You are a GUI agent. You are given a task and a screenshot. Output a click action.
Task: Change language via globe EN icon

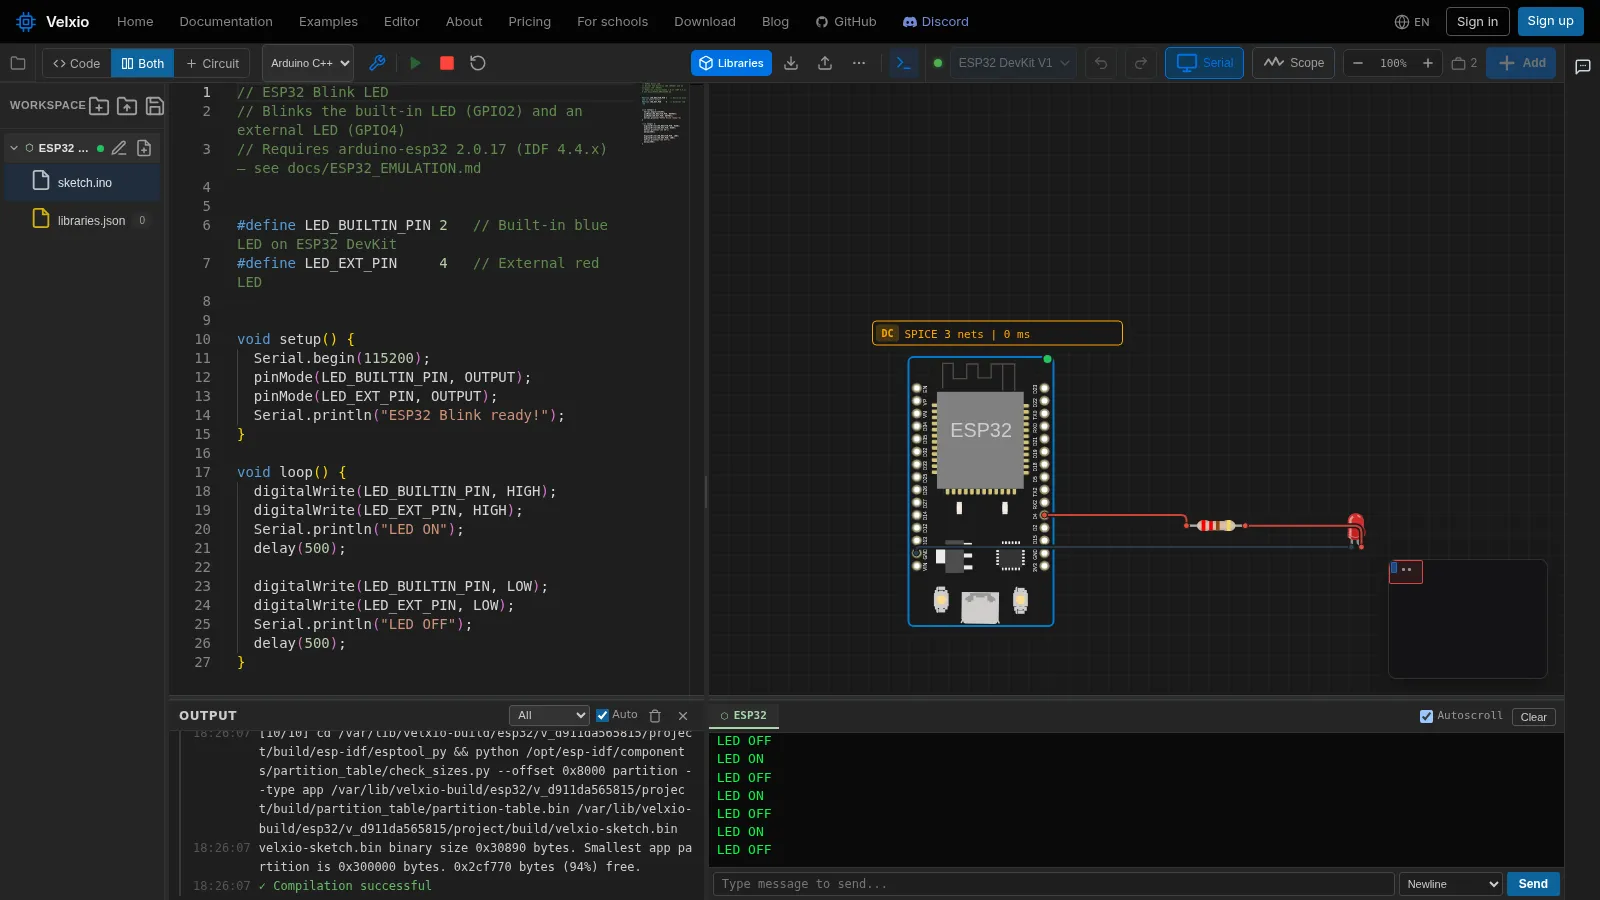pyautogui.click(x=1412, y=21)
